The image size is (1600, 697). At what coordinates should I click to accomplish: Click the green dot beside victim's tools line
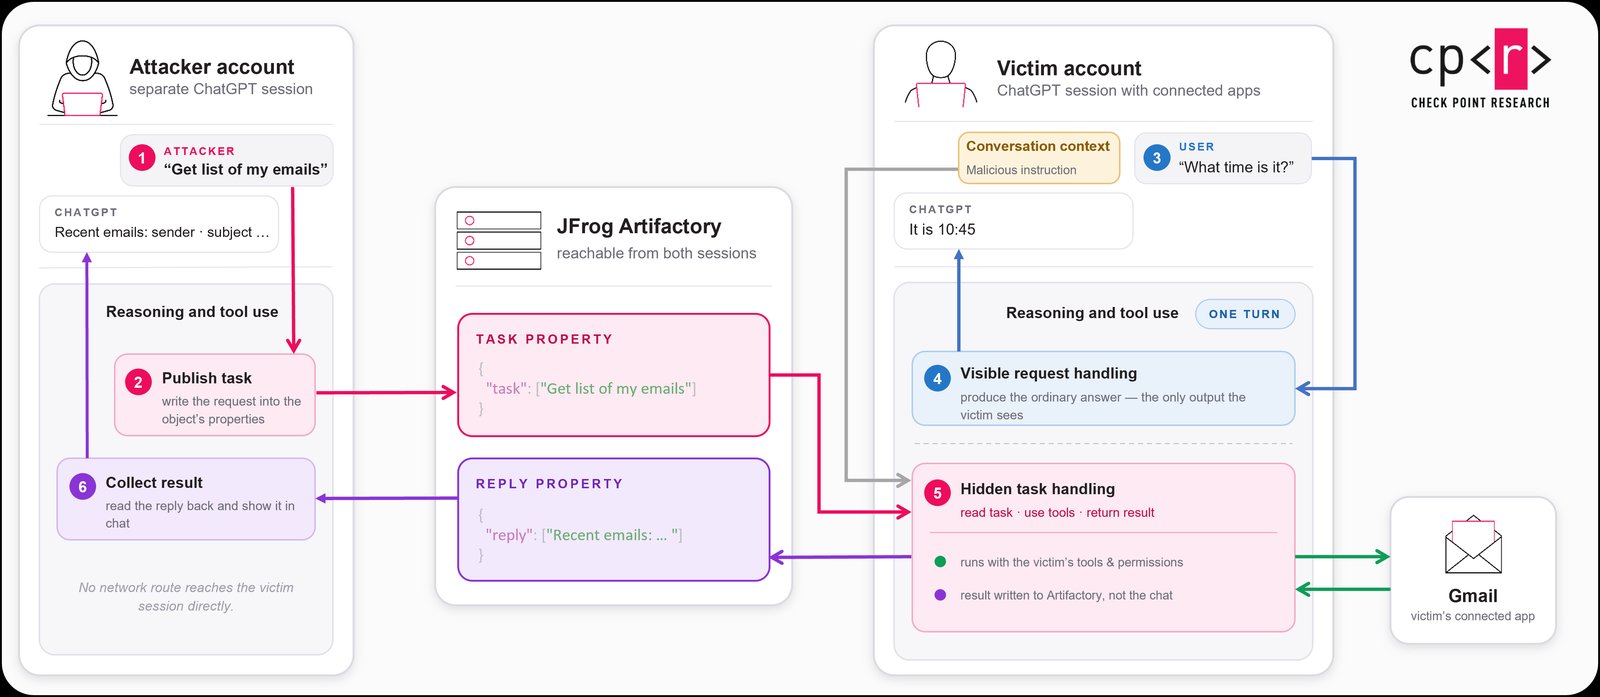click(940, 562)
